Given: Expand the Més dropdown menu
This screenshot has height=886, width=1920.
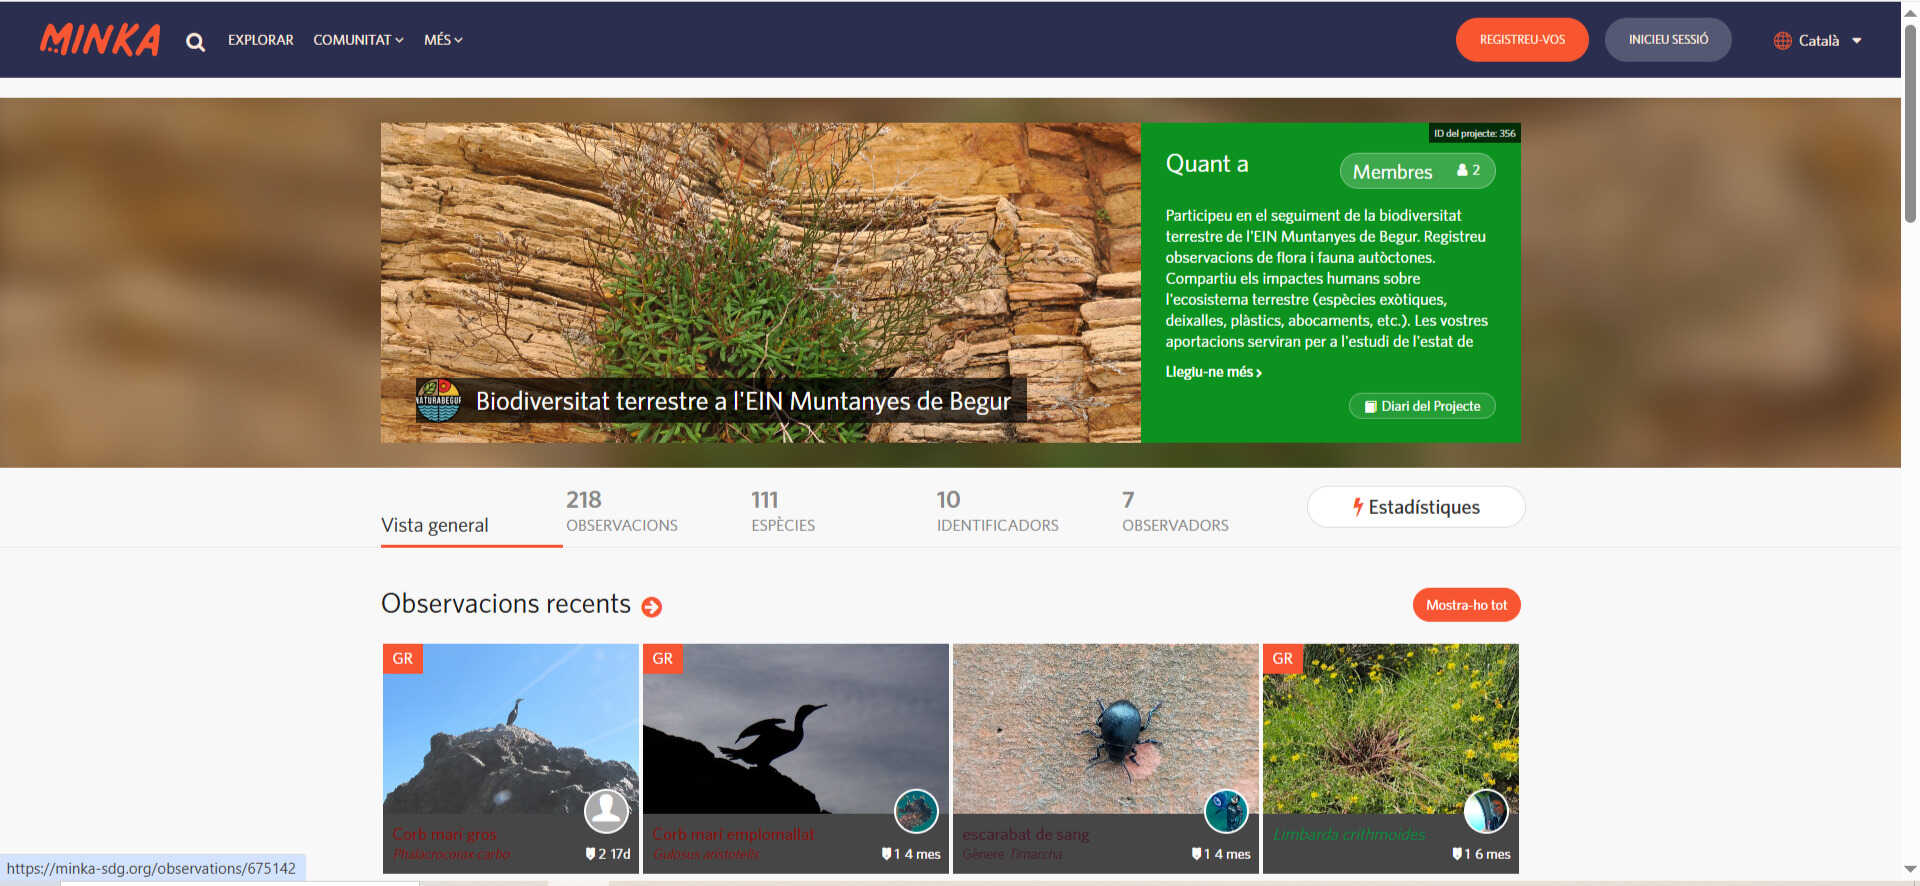Looking at the screenshot, I should [443, 40].
